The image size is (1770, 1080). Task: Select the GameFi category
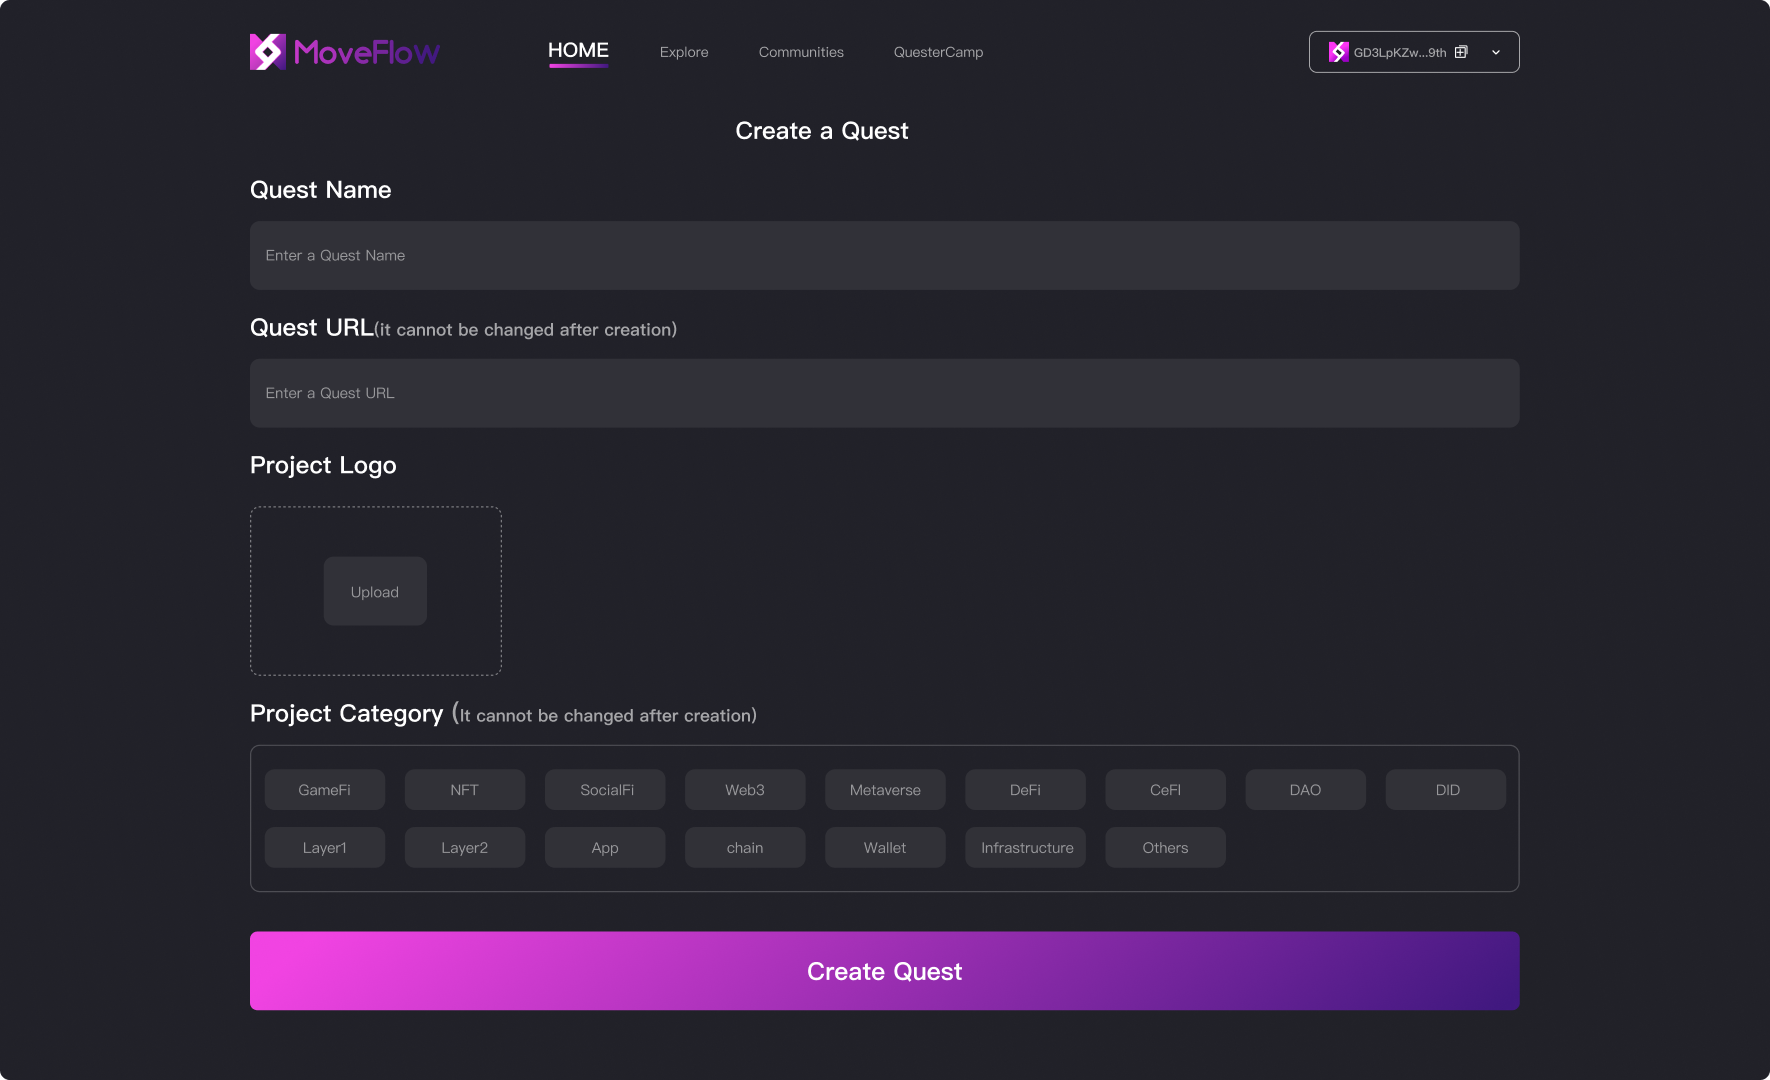point(325,790)
